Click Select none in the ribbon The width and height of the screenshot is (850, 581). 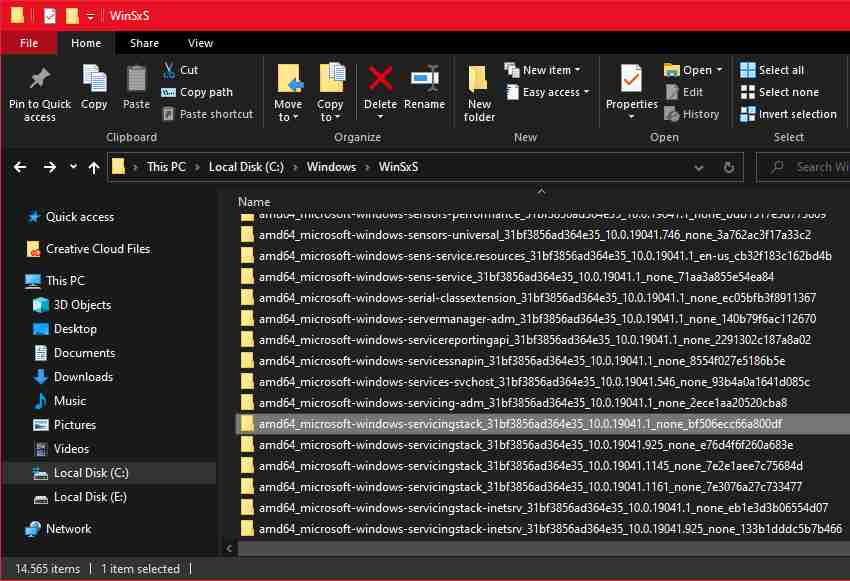pos(780,92)
